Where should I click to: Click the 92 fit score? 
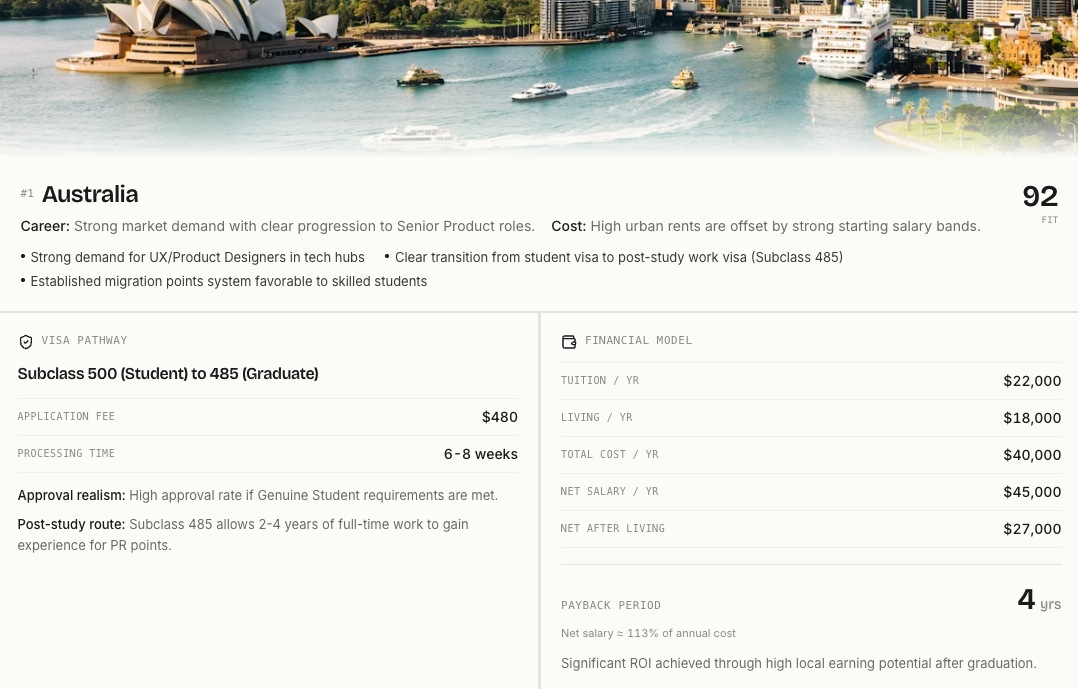1040,197
